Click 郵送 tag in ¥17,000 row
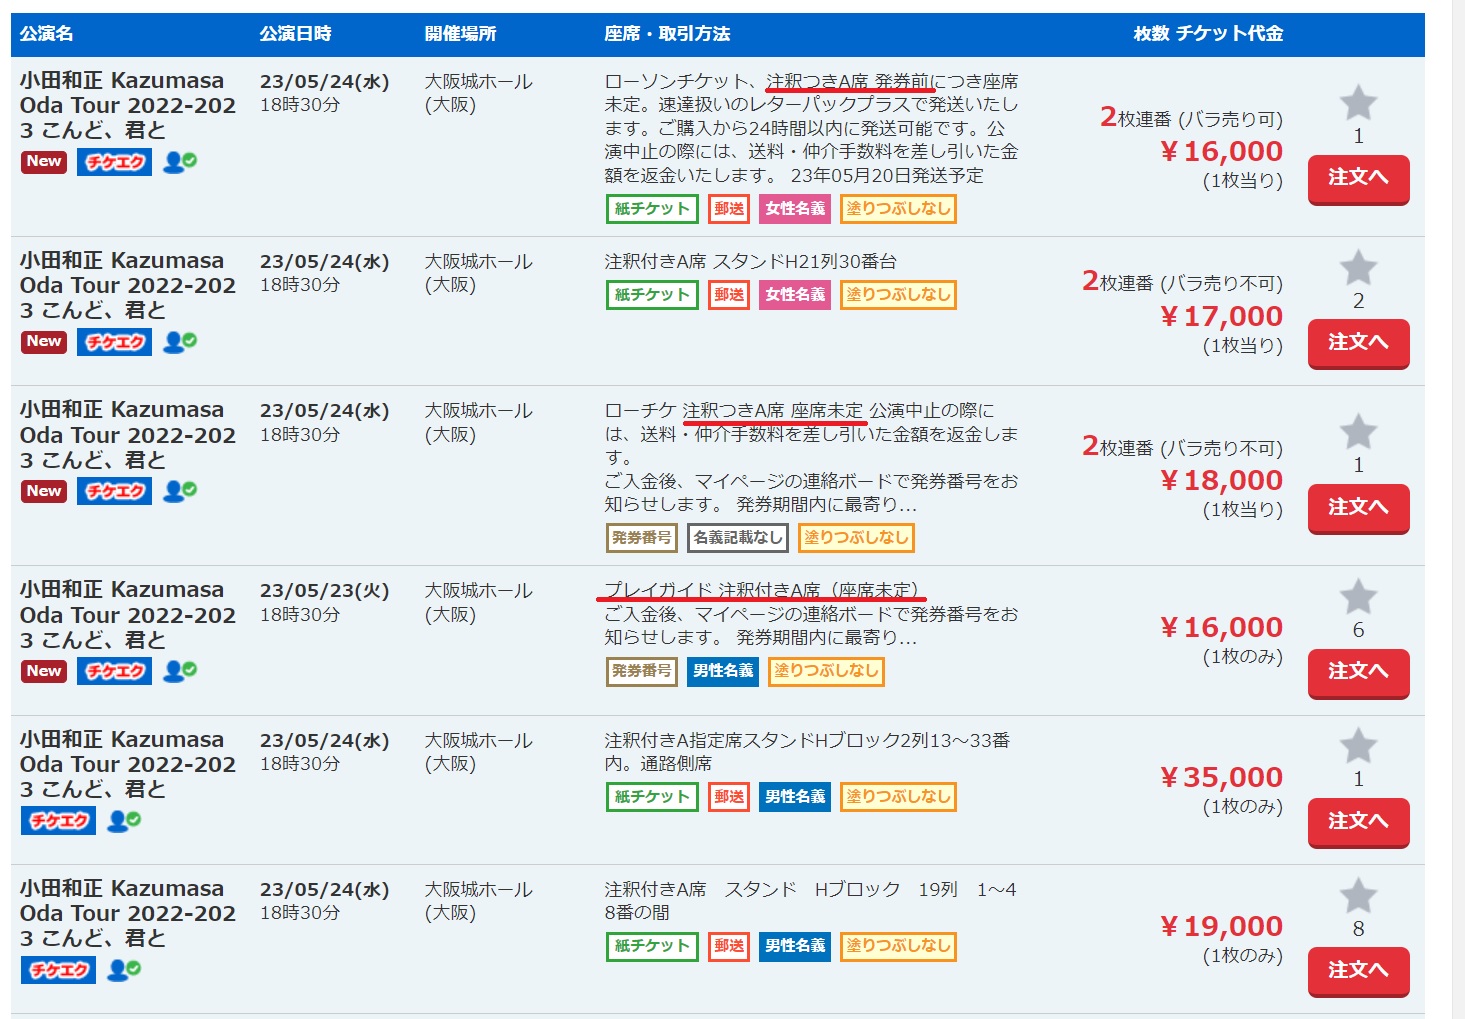Viewport: 1465px width, 1019px height. pyautogui.click(x=729, y=295)
